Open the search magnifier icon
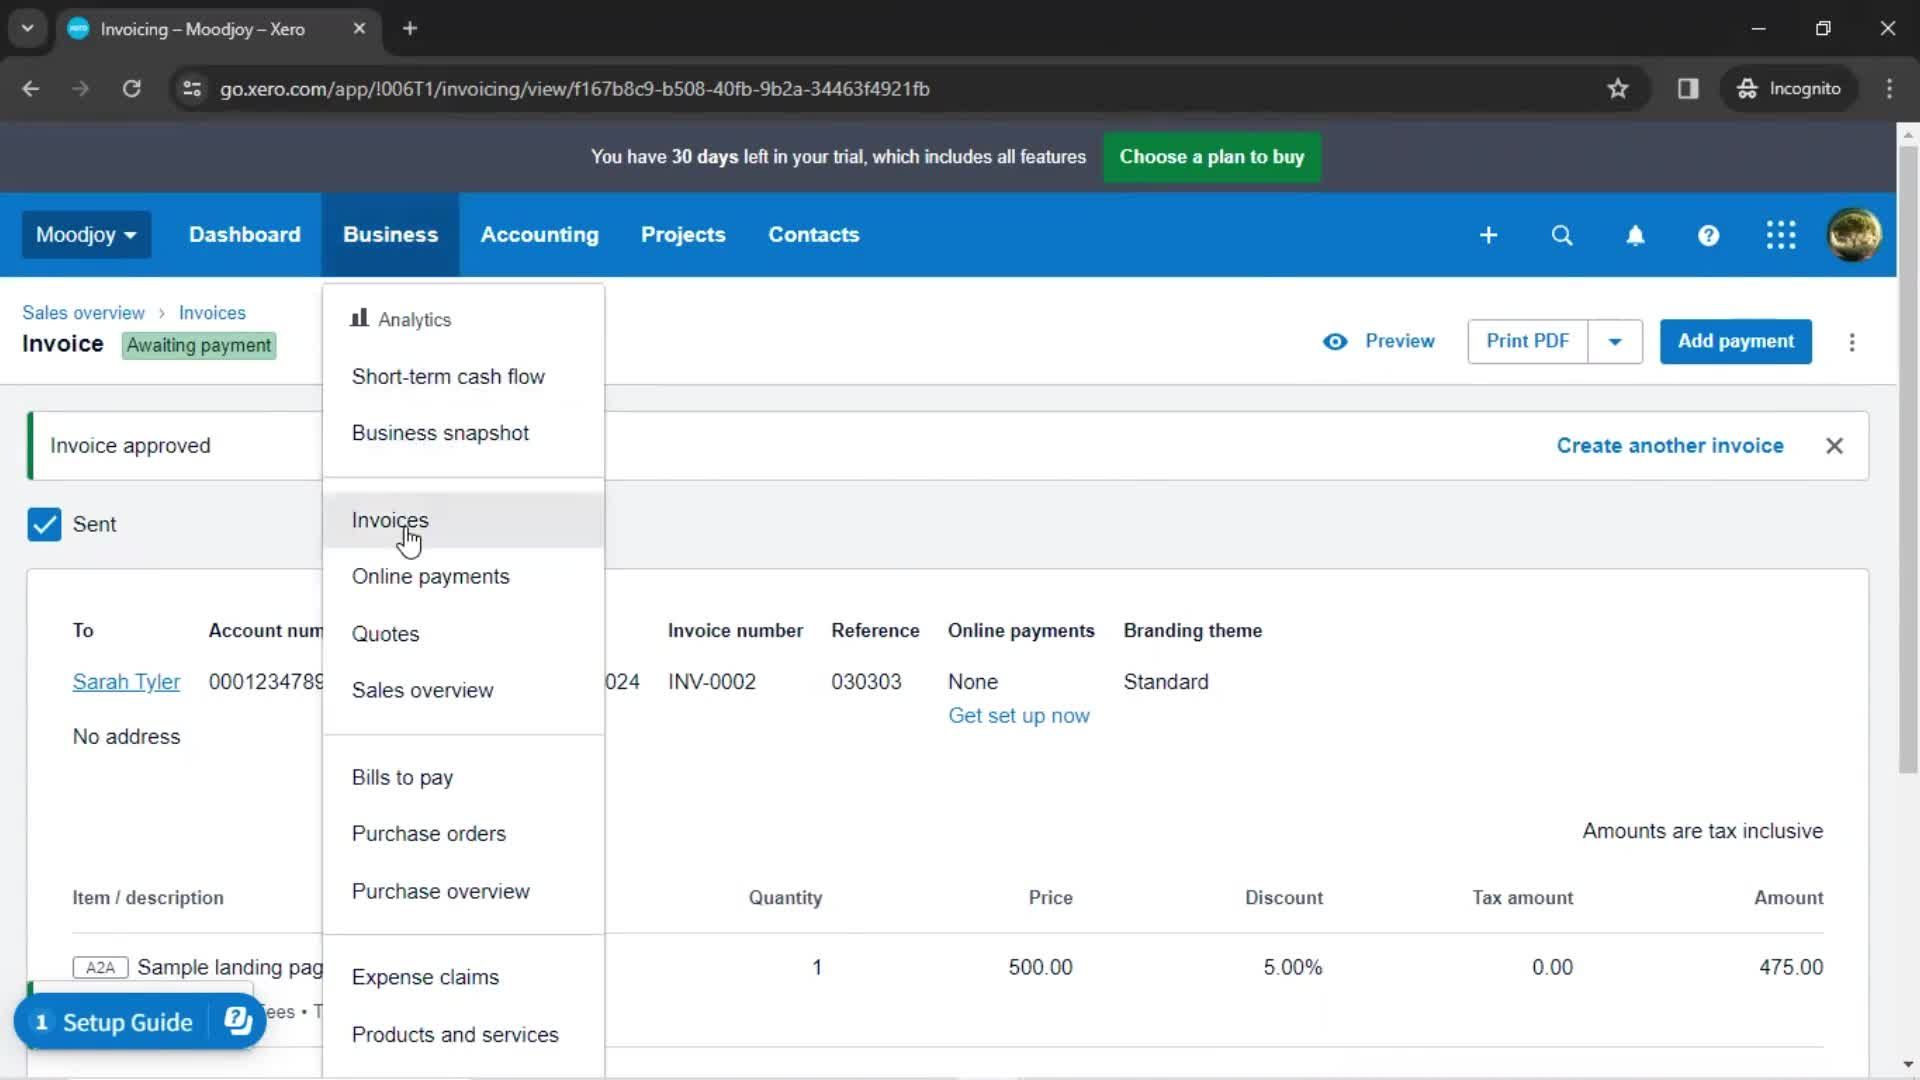The height and width of the screenshot is (1080, 1920). coord(1561,235)
